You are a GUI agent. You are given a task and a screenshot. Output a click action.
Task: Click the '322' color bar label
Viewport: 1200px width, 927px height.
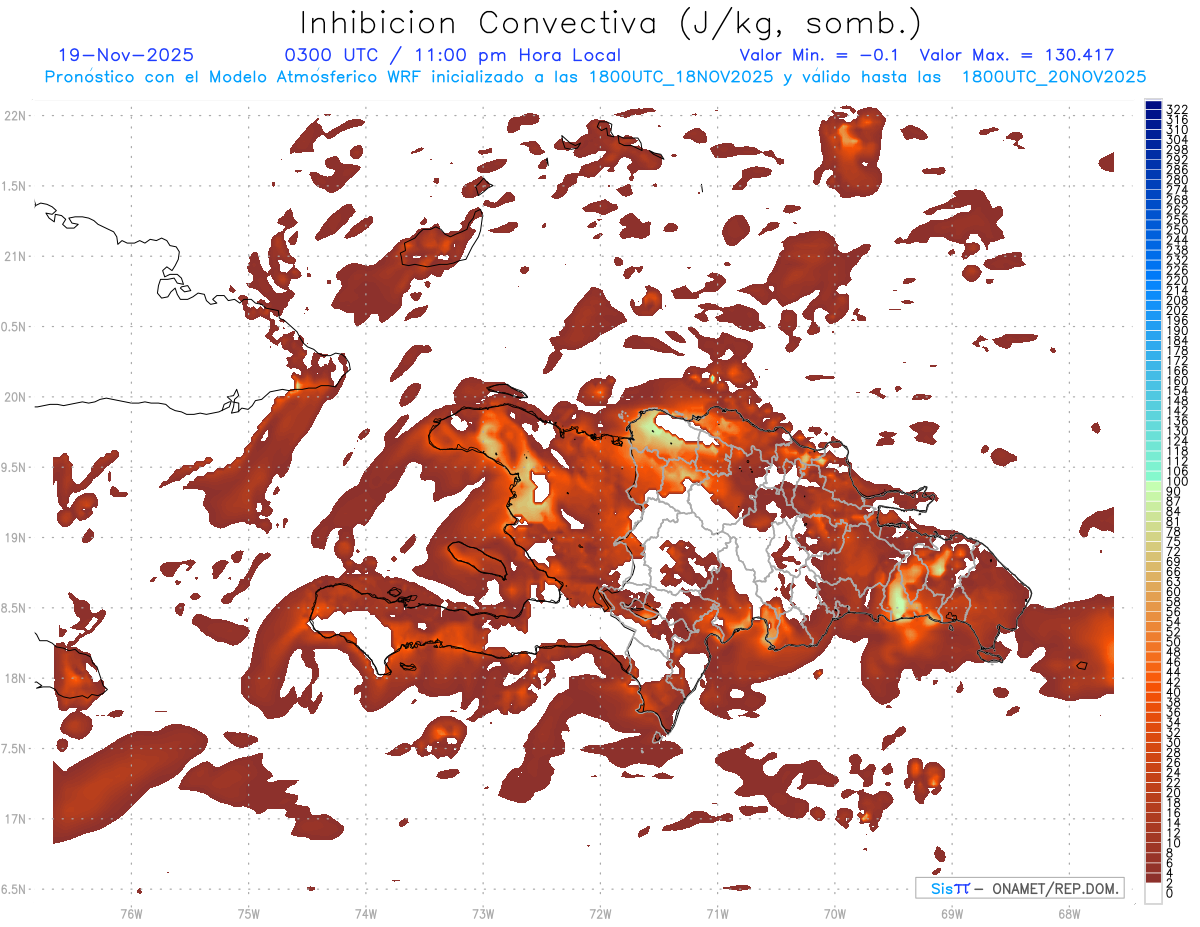coord(1177,108)
